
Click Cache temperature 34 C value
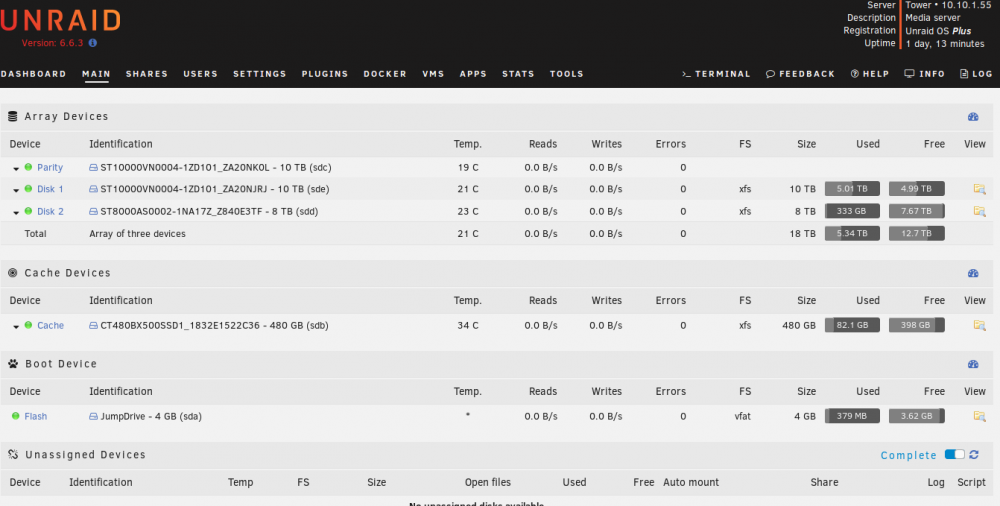467,325
